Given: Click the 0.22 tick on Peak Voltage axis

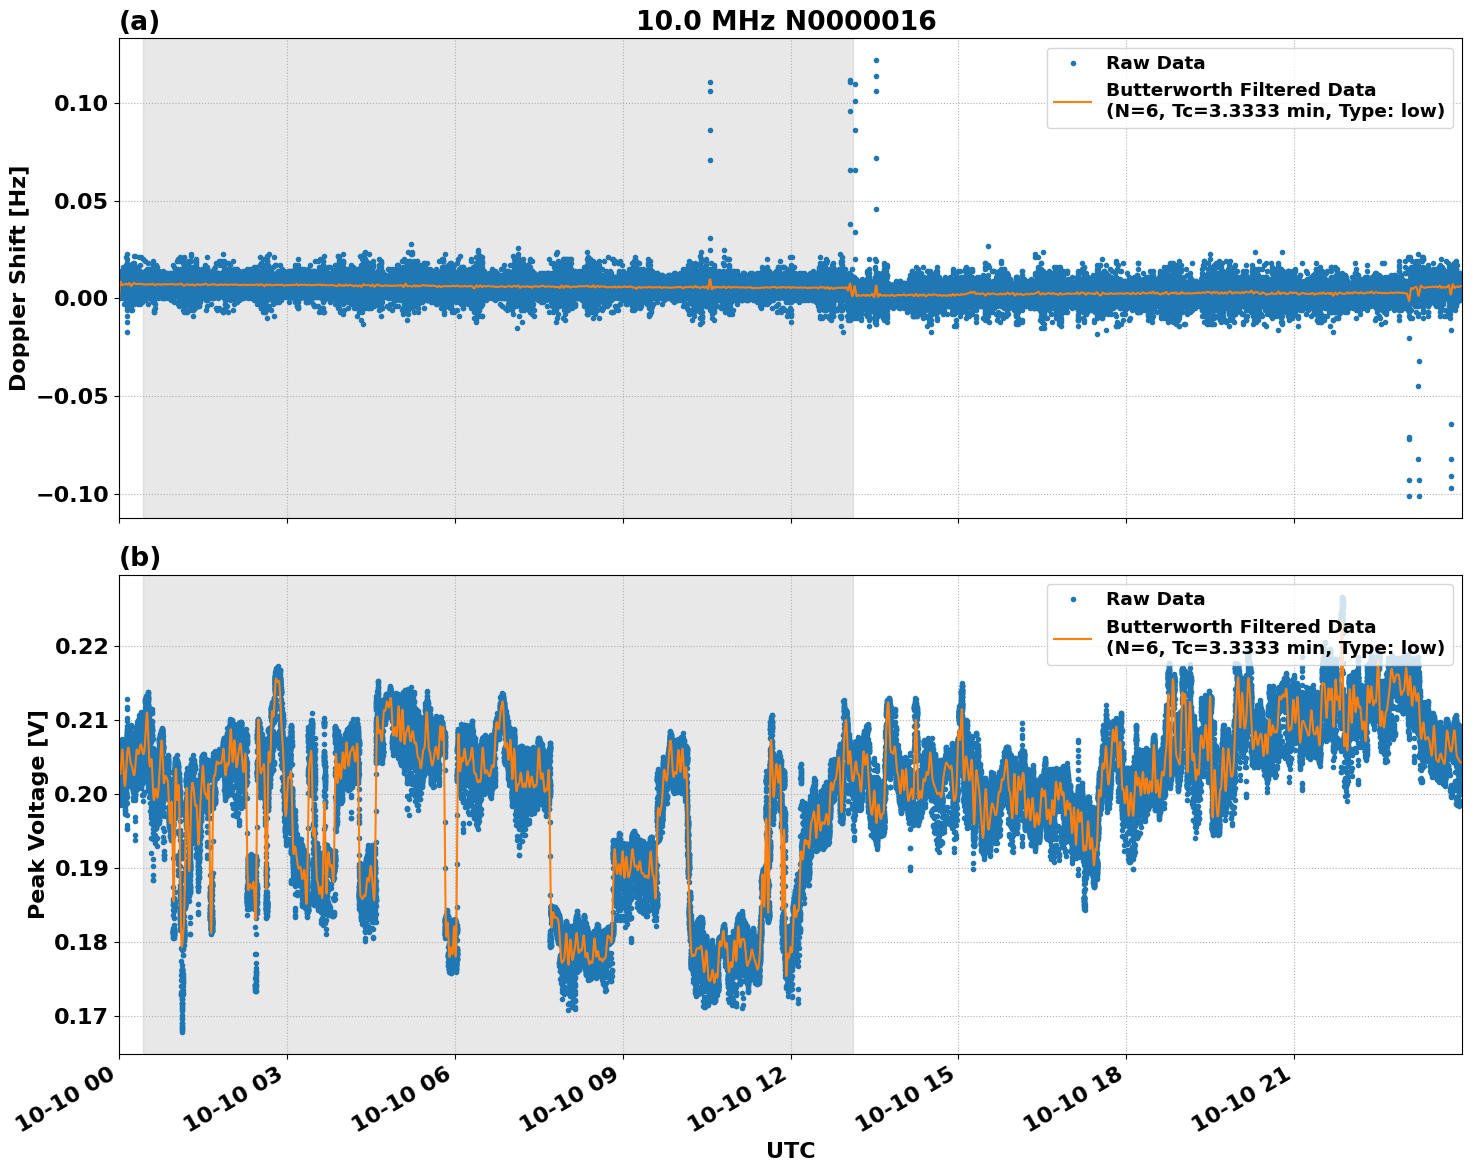Looking at the screenshot, I should (80, 647).
